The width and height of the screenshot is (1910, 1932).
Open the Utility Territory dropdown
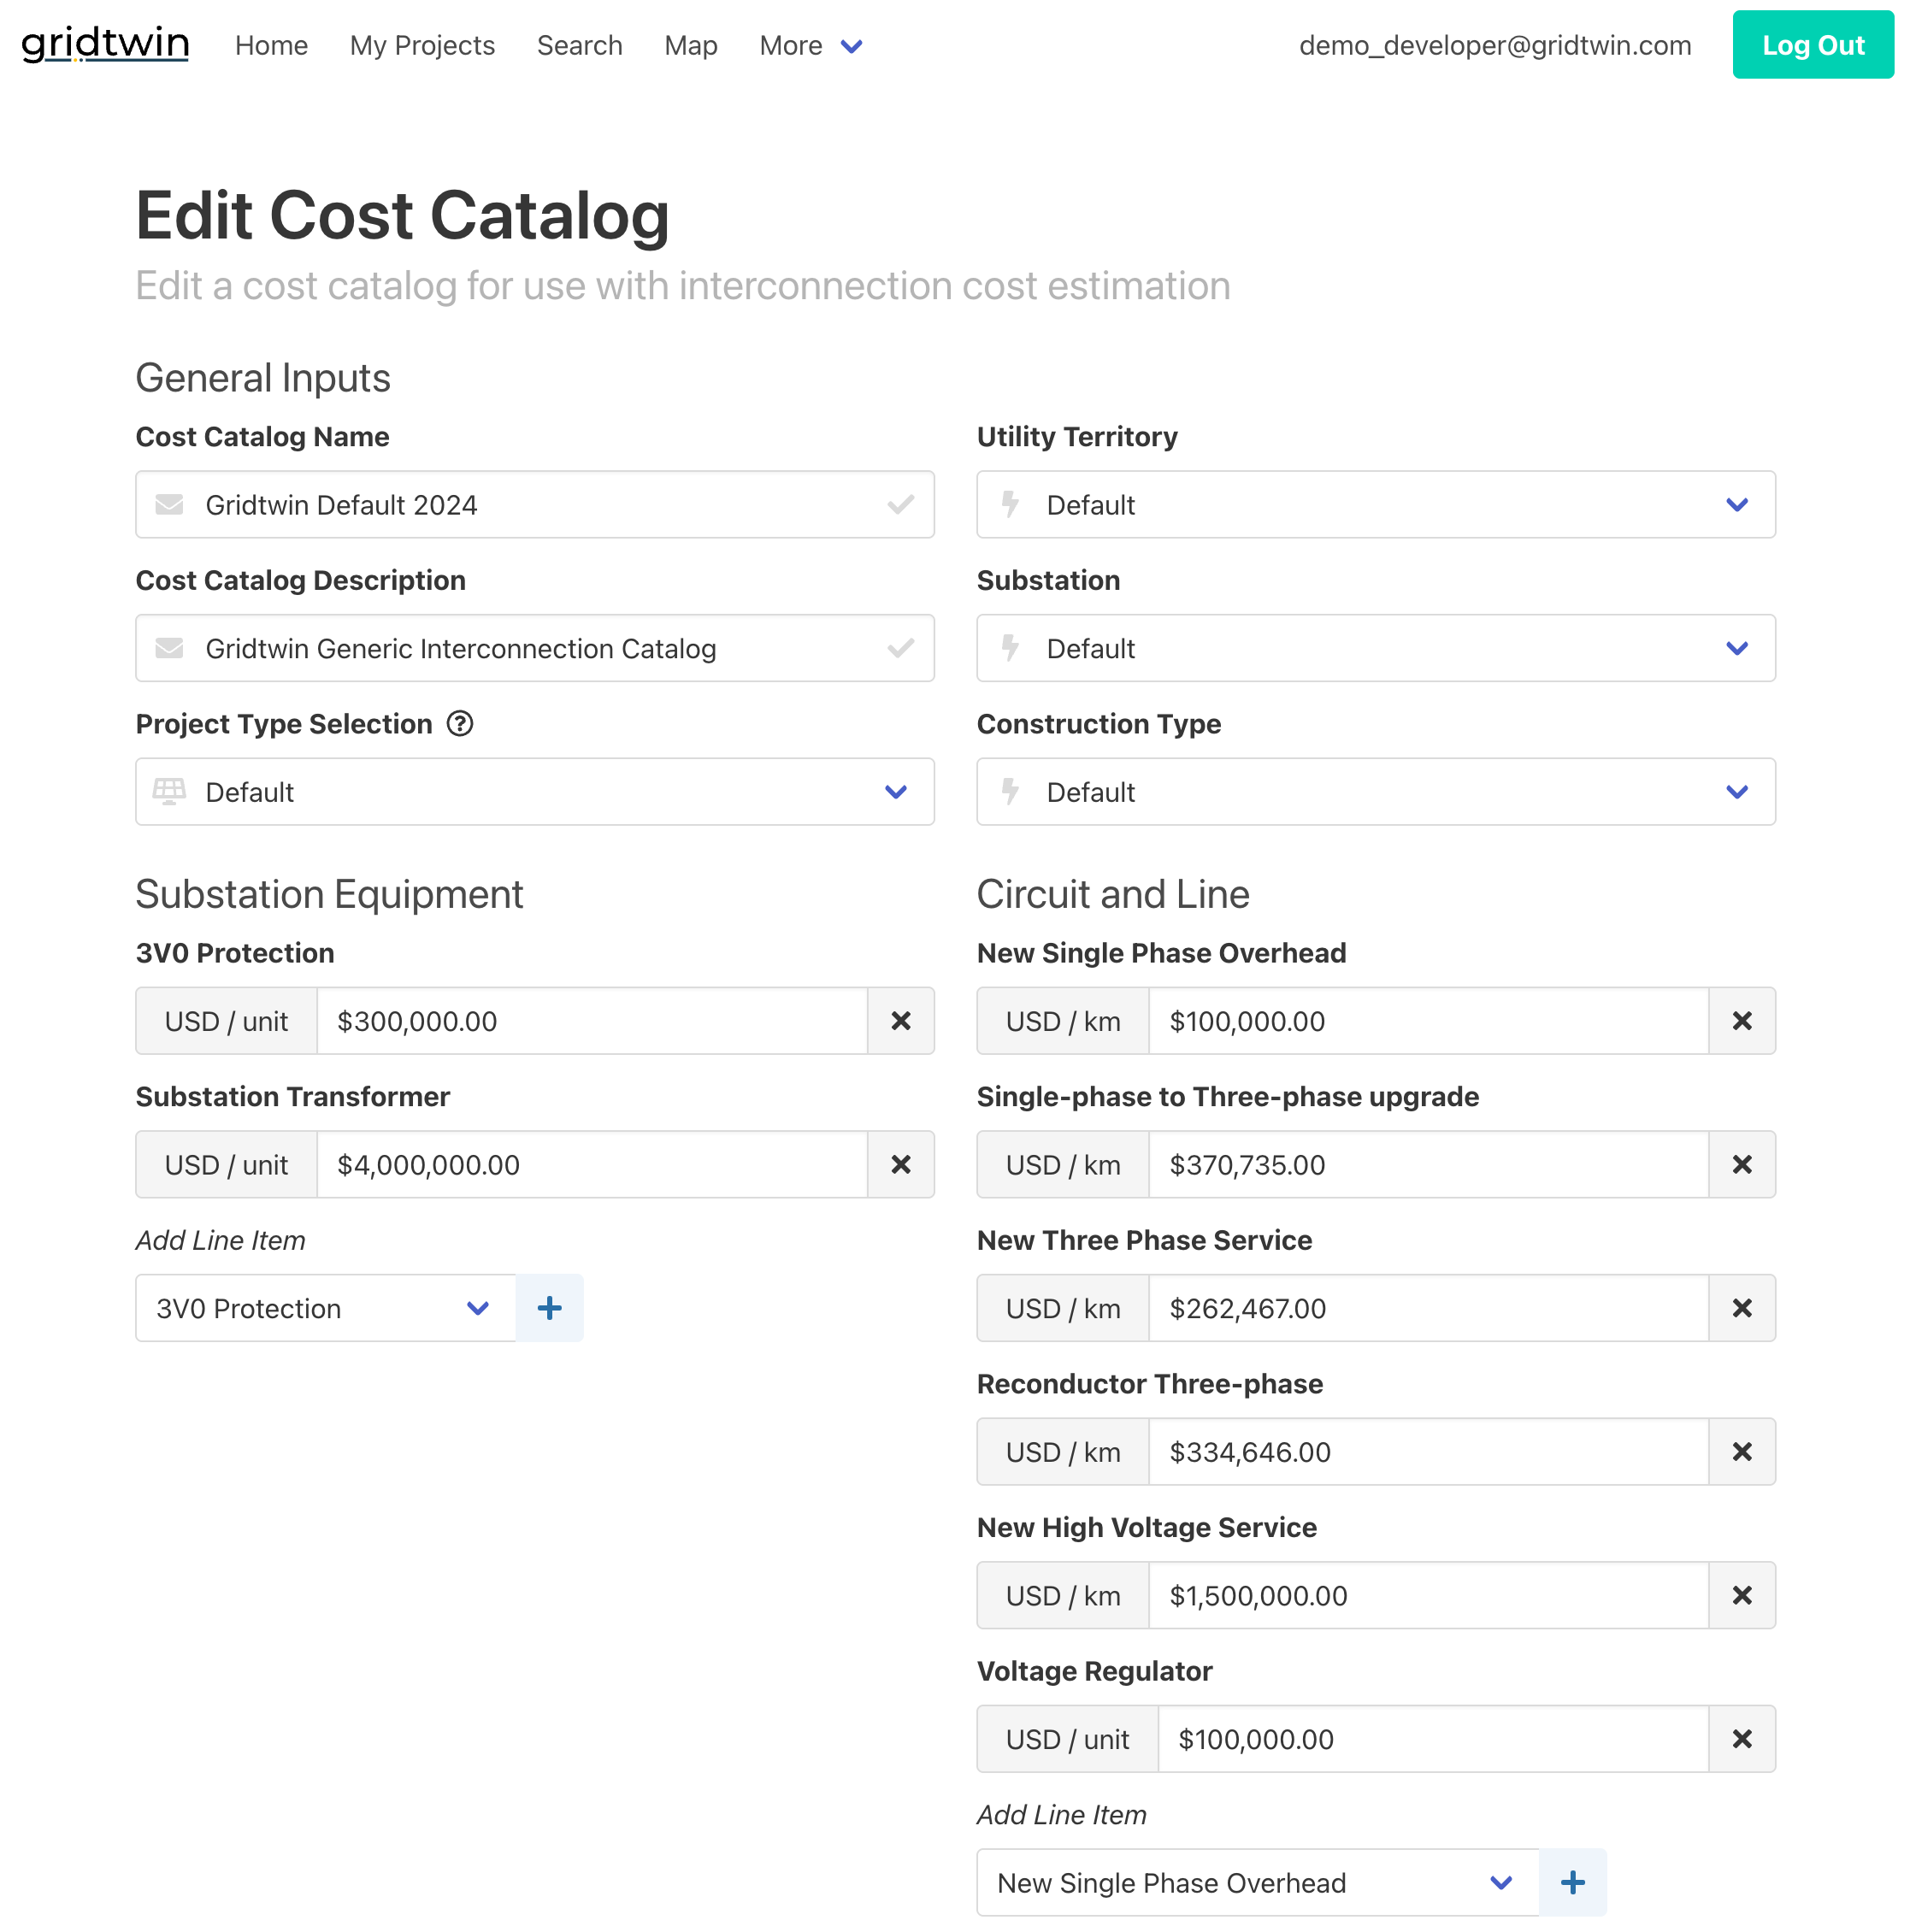coord(1737,505)
